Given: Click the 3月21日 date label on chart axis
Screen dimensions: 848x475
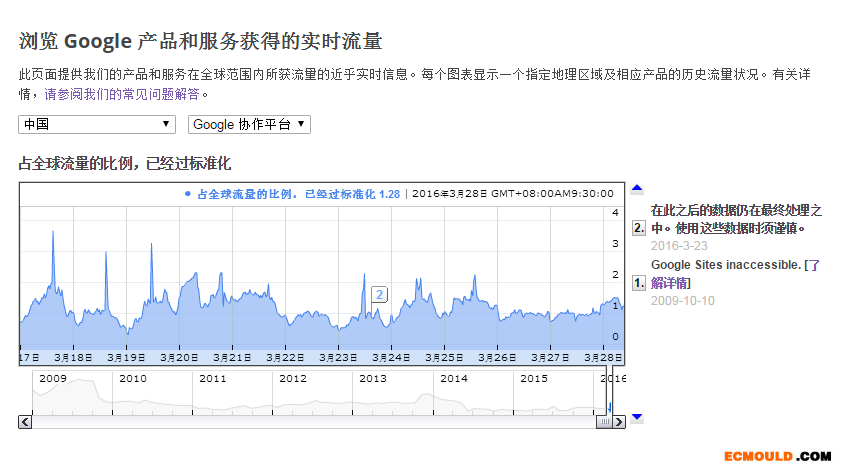Looking at the screenshot, I should (233, 357).
